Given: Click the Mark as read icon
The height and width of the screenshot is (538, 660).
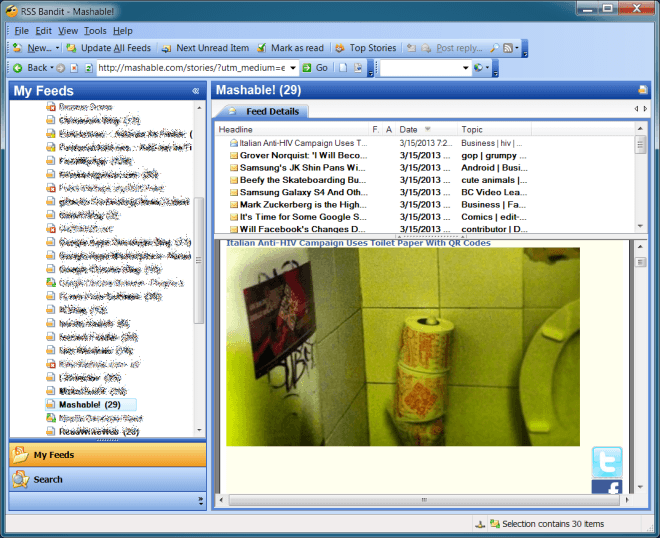Looking at the screenshot, I should (262, 48).
